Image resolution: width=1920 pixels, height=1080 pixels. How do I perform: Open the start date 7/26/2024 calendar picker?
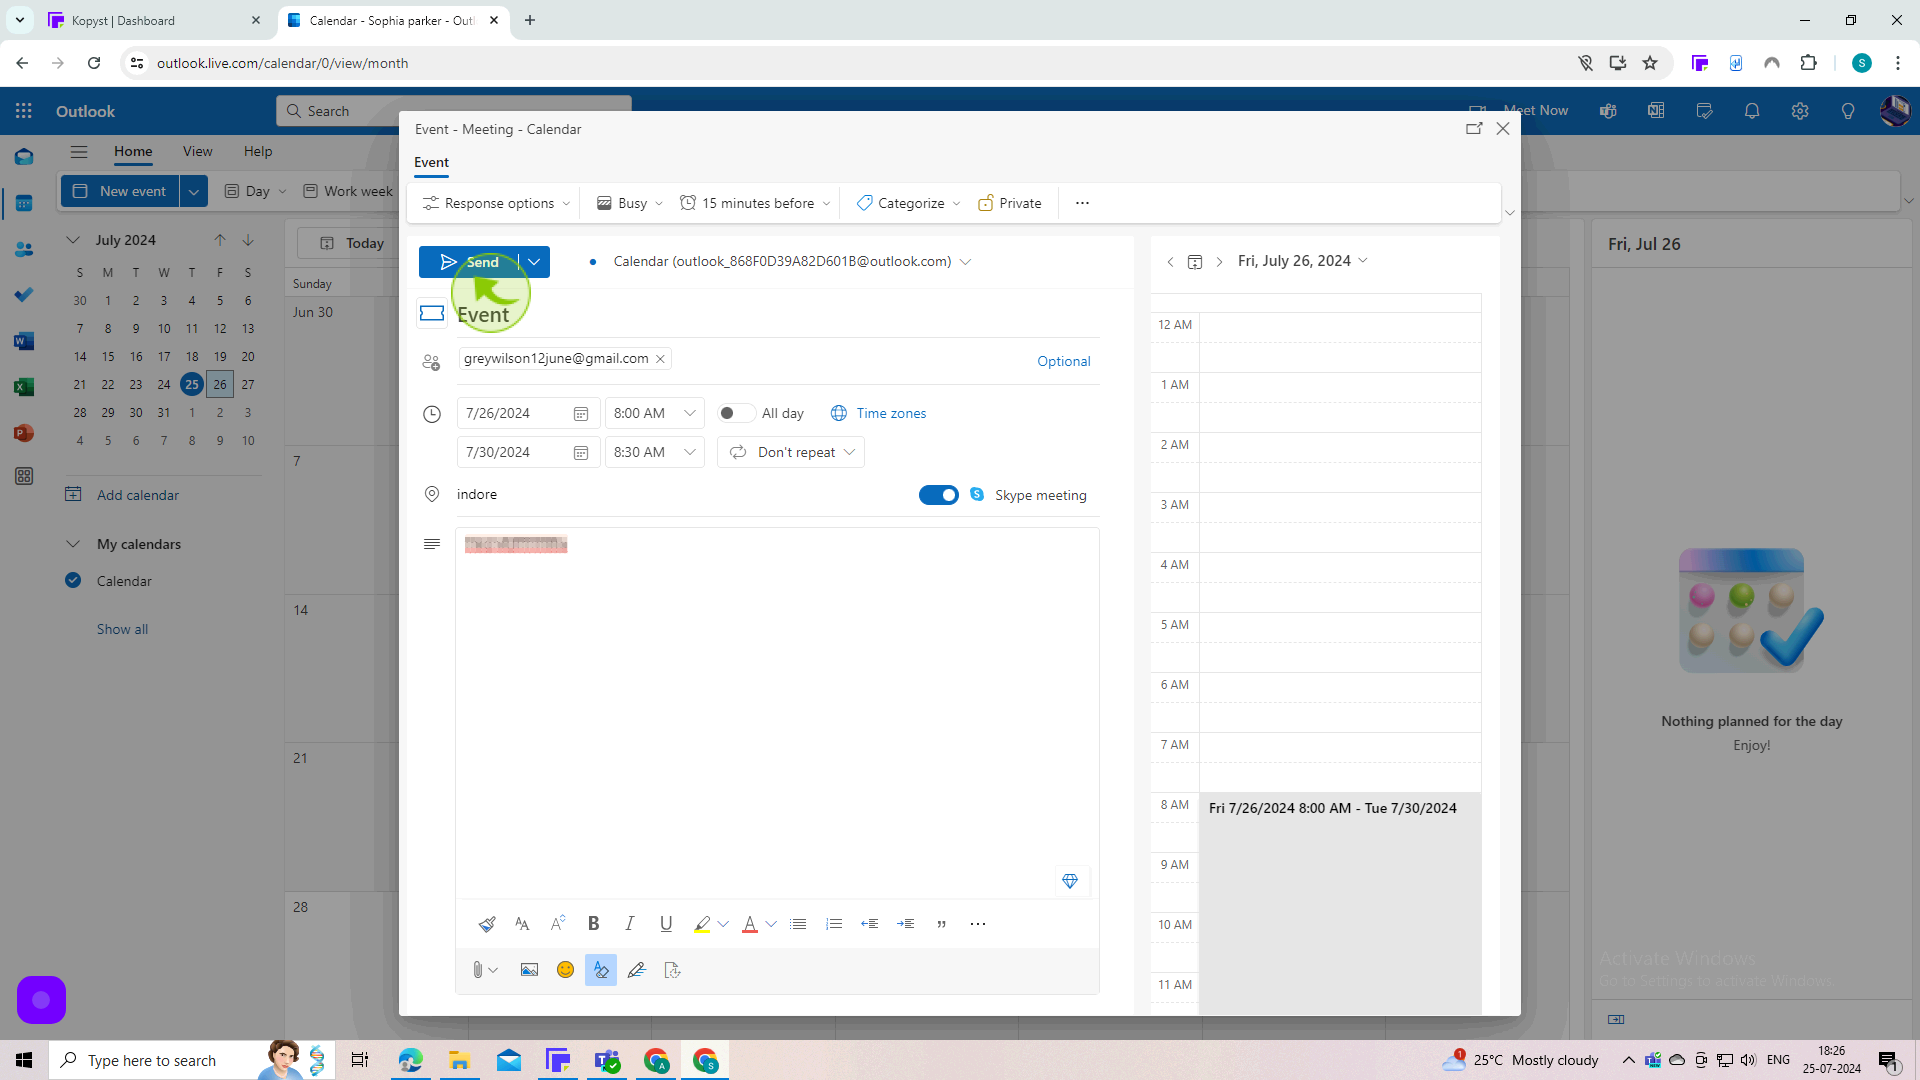click(x=580, y=413)
